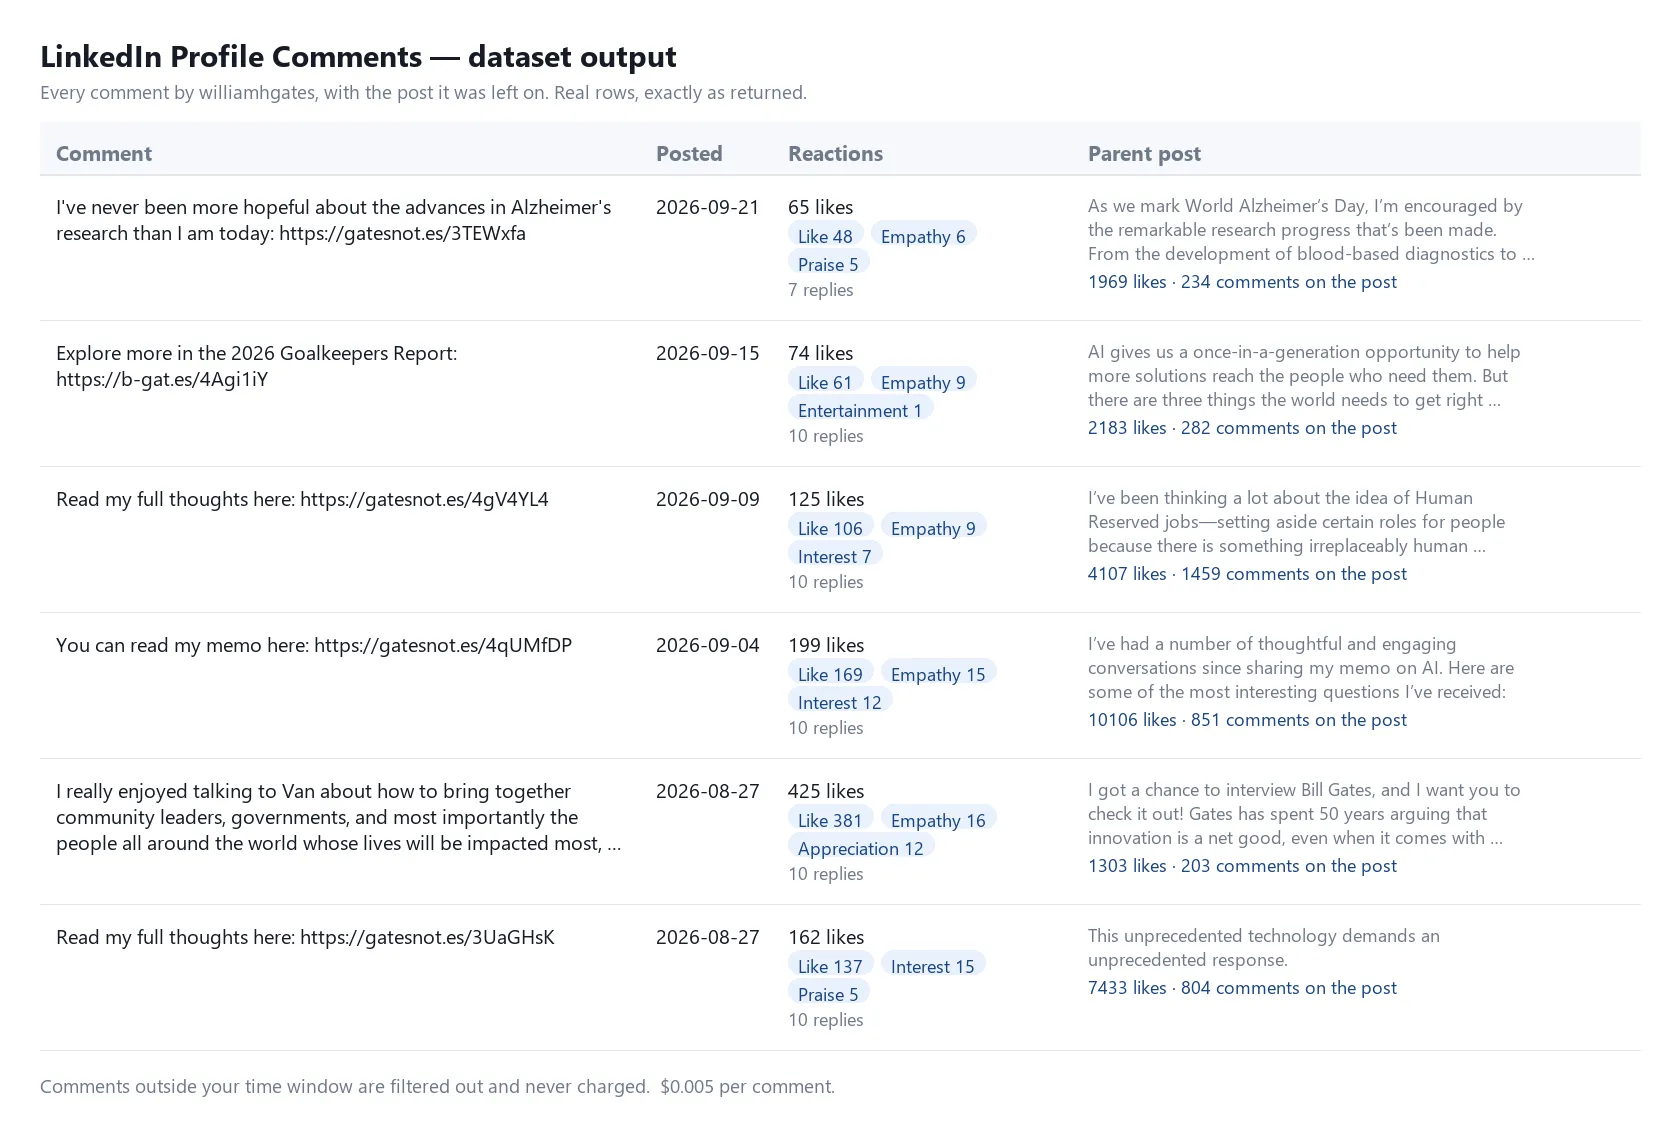Select comment with link gatesnot.es/3UaGHsK

[x=305, y=937]
